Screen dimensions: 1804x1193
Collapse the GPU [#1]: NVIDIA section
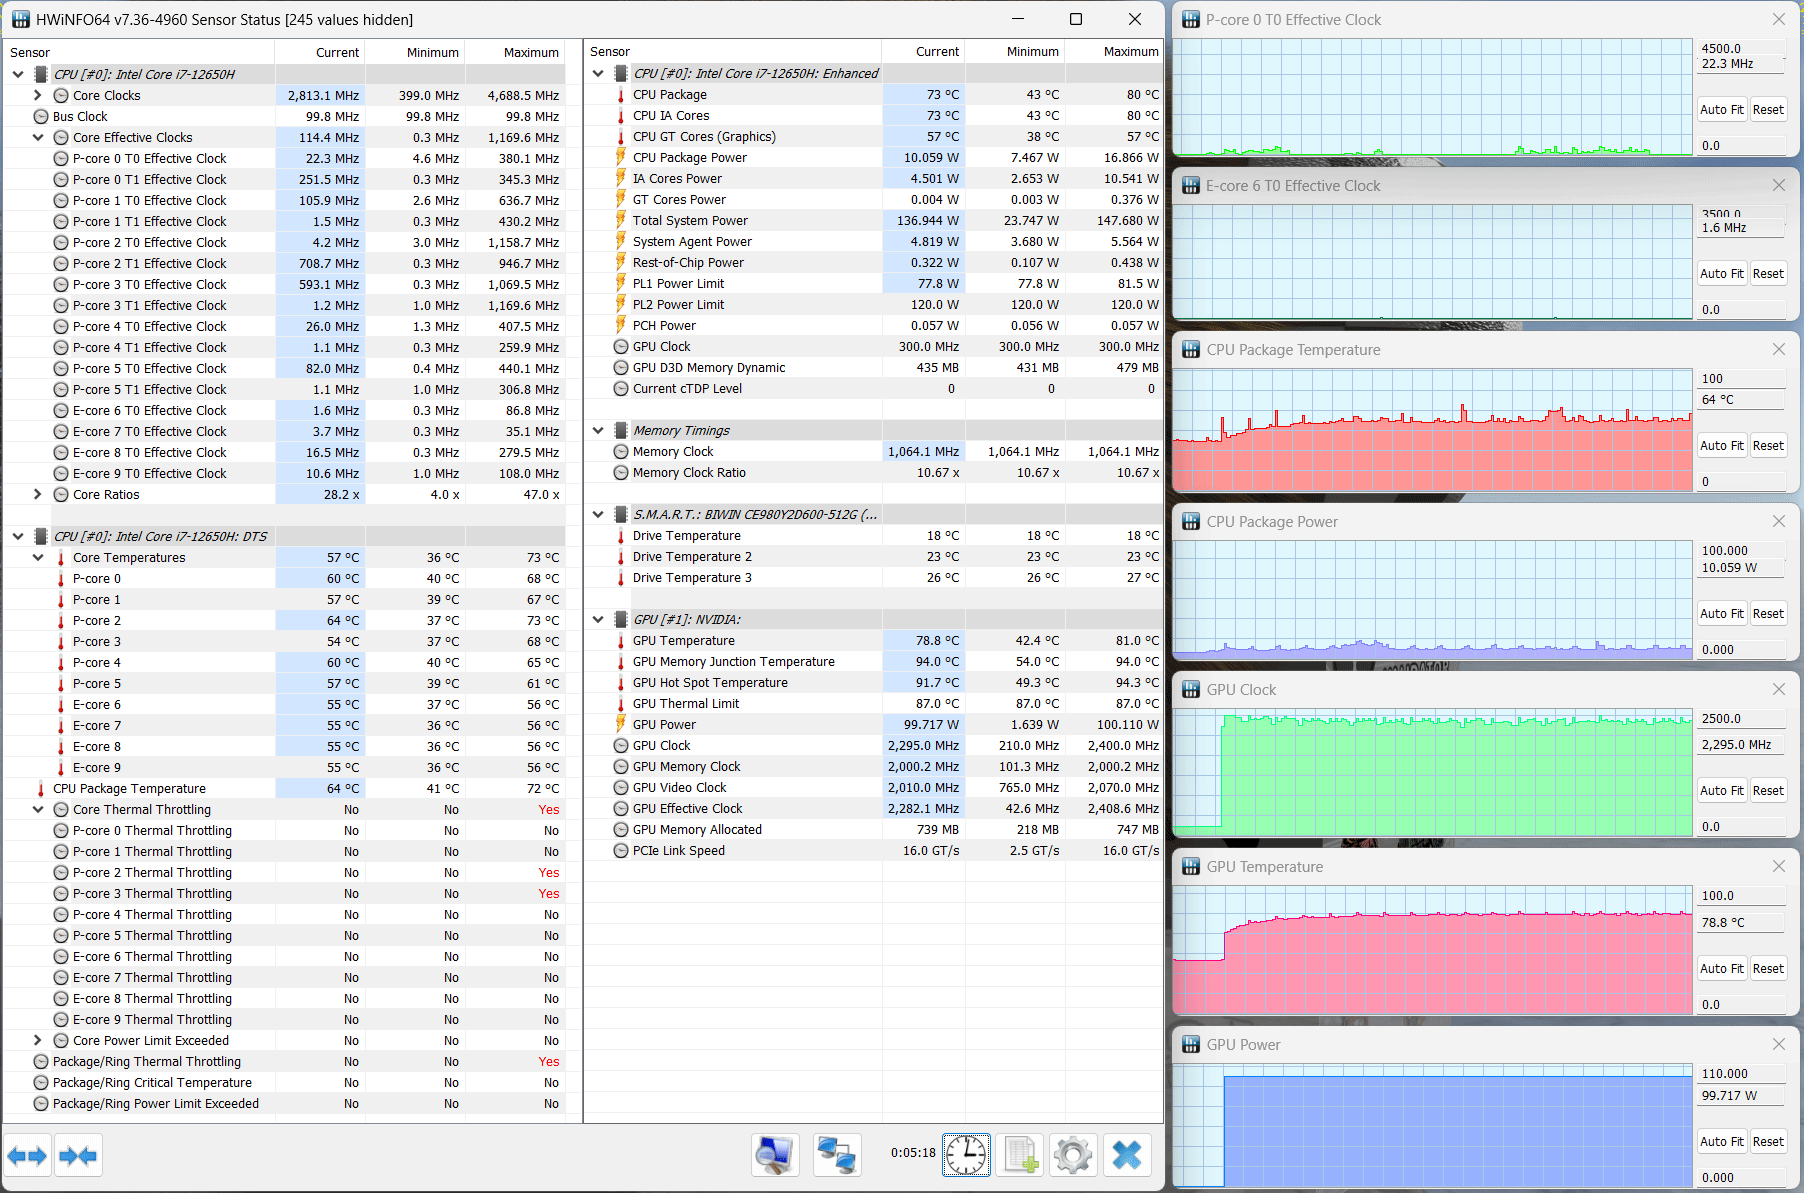(598, 619)
